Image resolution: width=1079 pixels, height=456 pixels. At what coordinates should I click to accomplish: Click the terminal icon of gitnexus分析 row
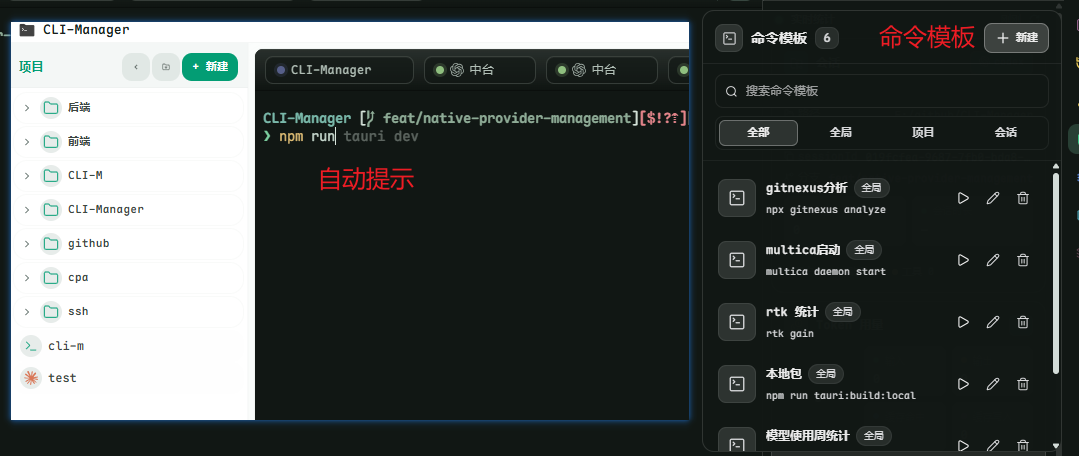(x=737, y=198)
